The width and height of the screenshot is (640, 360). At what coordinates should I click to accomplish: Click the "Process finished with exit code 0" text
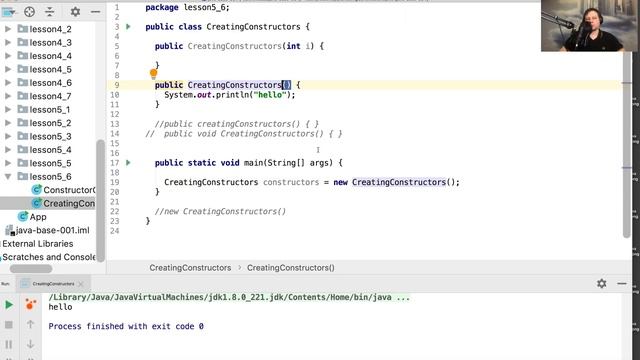tap(126, 326)
